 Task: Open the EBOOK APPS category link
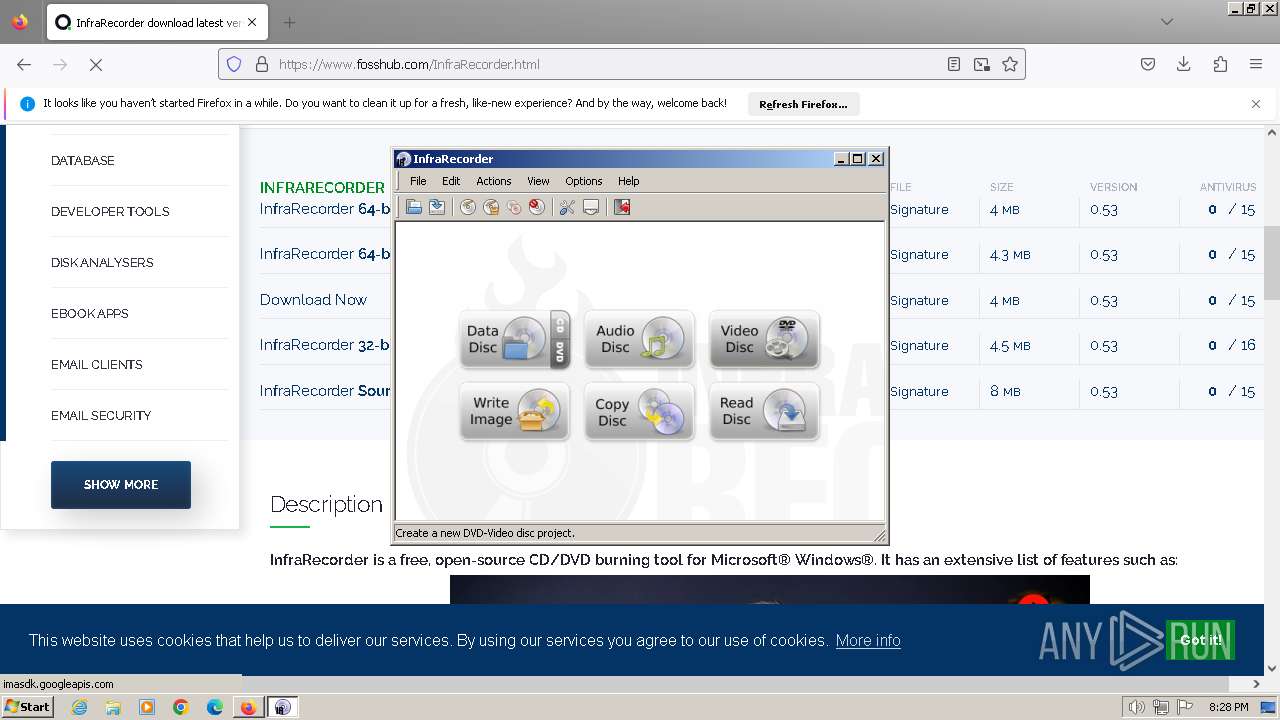tap(90, 313)
